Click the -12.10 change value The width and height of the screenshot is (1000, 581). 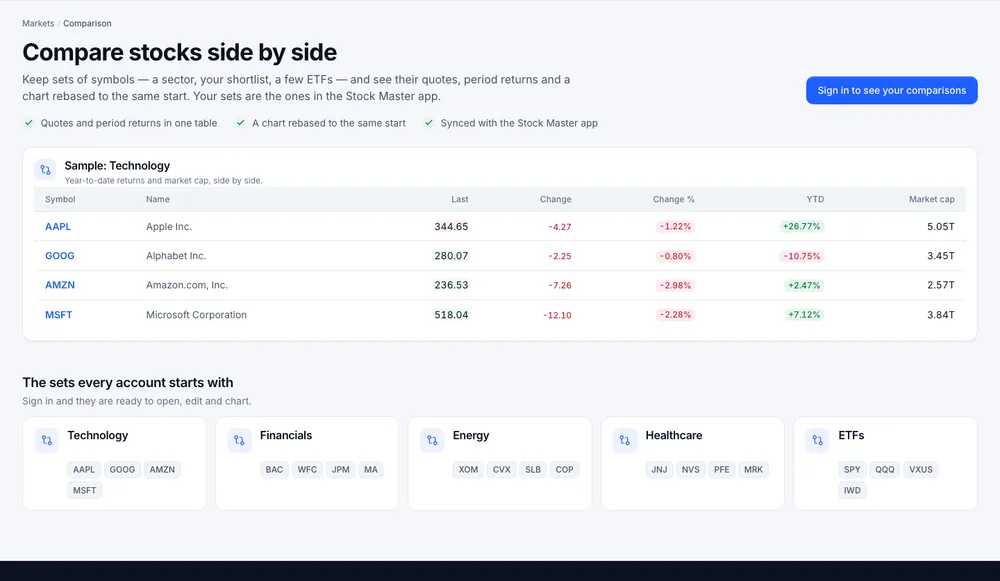[557, 315]
